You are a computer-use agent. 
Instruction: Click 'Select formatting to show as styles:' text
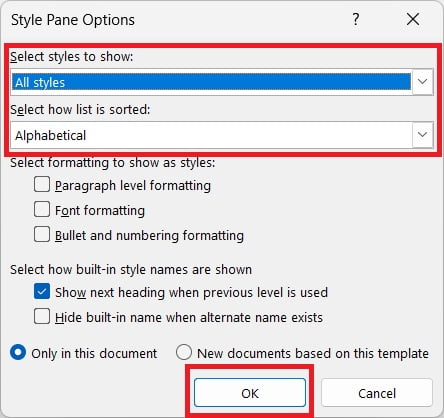113,163
